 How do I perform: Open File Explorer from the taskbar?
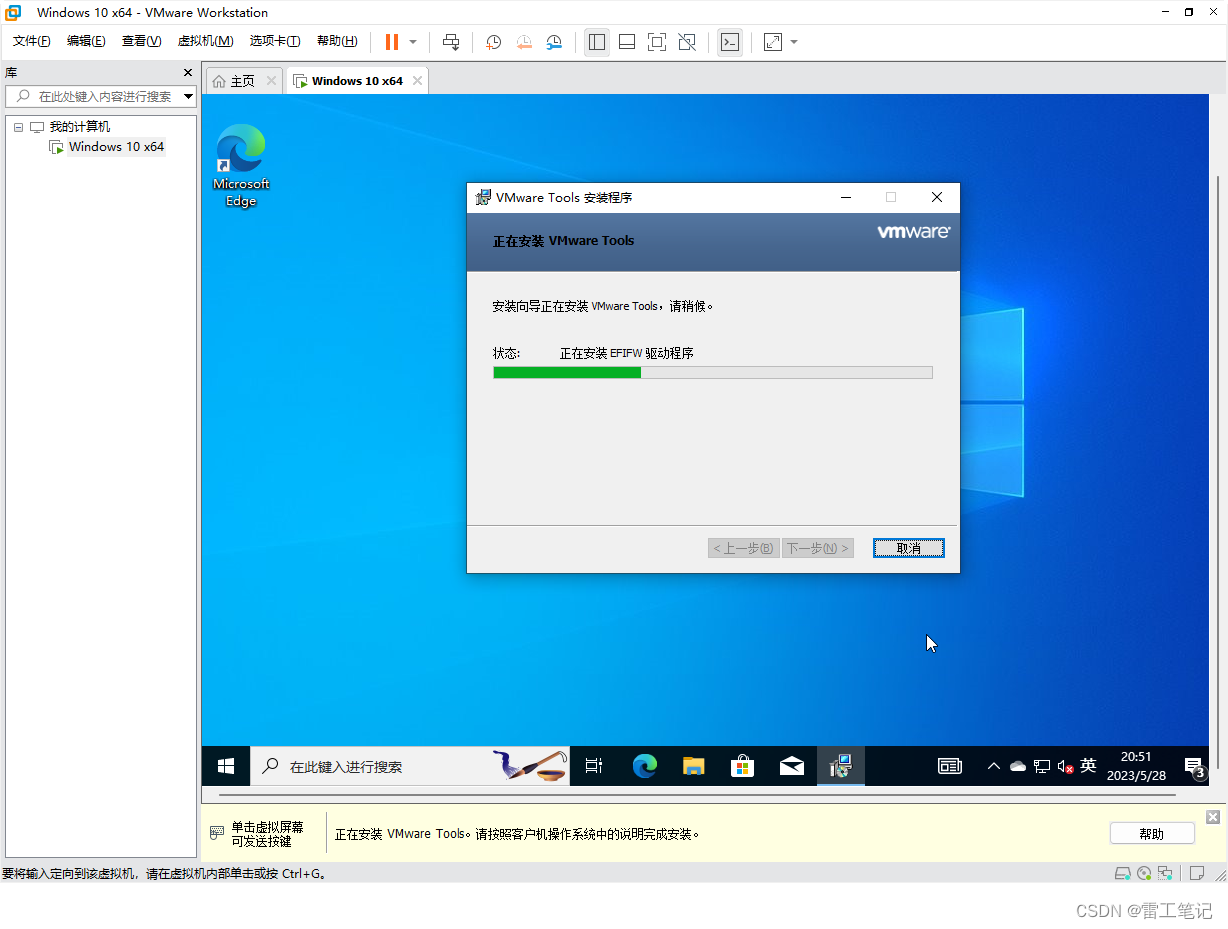click(694, 766)
